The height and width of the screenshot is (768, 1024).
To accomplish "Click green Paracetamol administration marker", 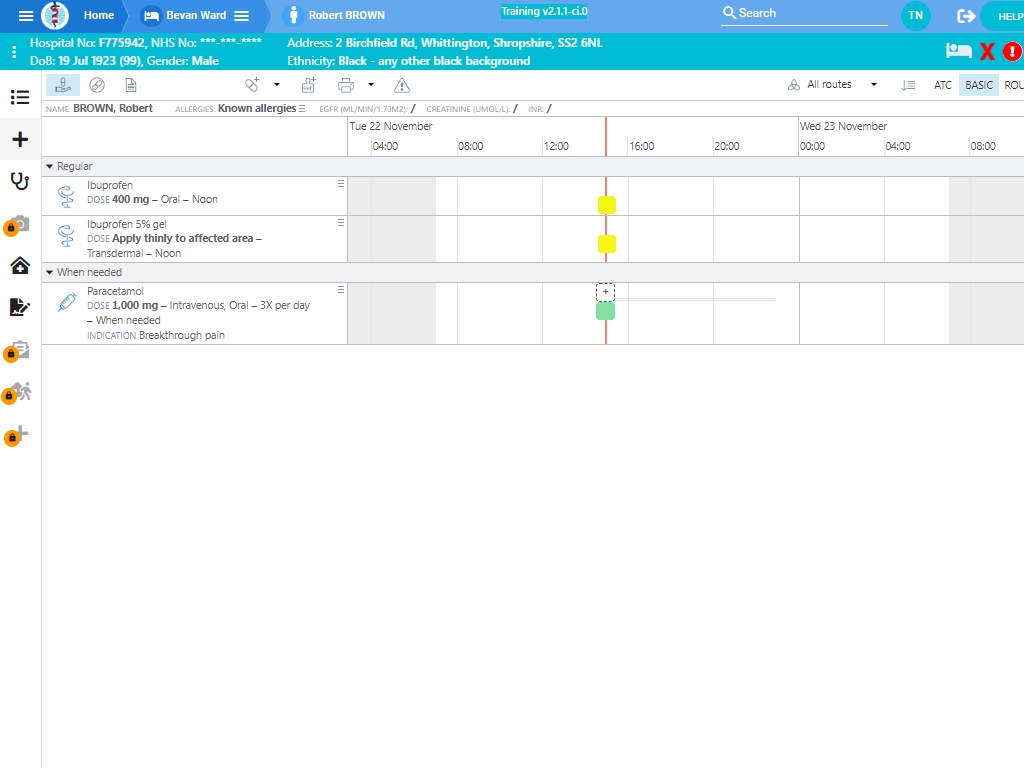I will click(605, 311).
